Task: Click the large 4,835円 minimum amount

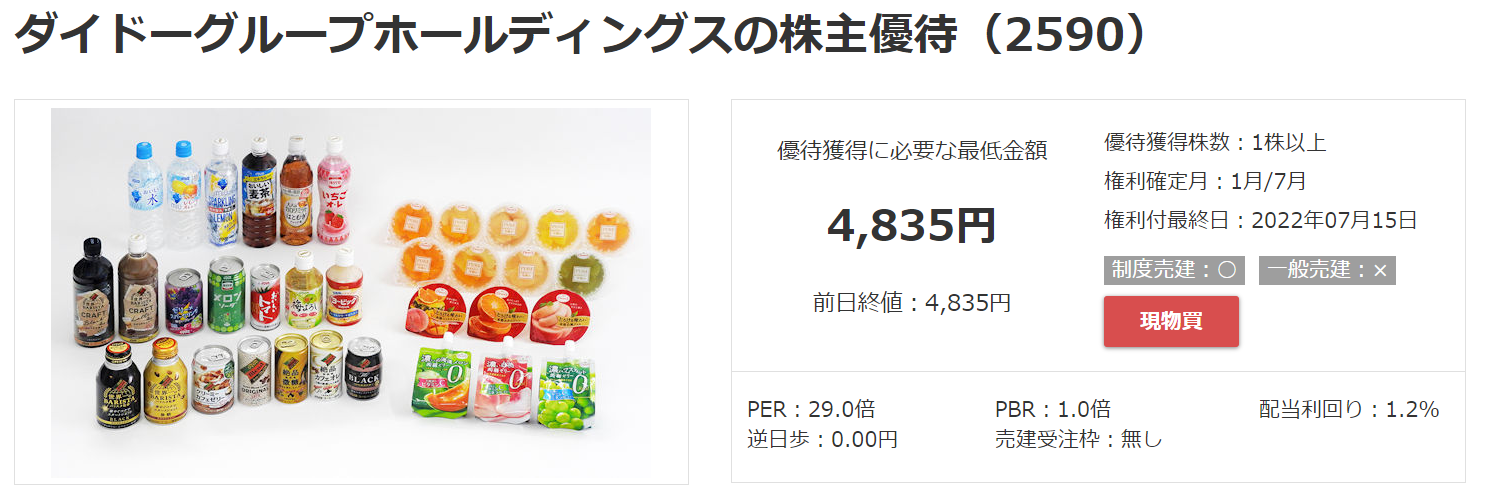Action: pos(912,225)
